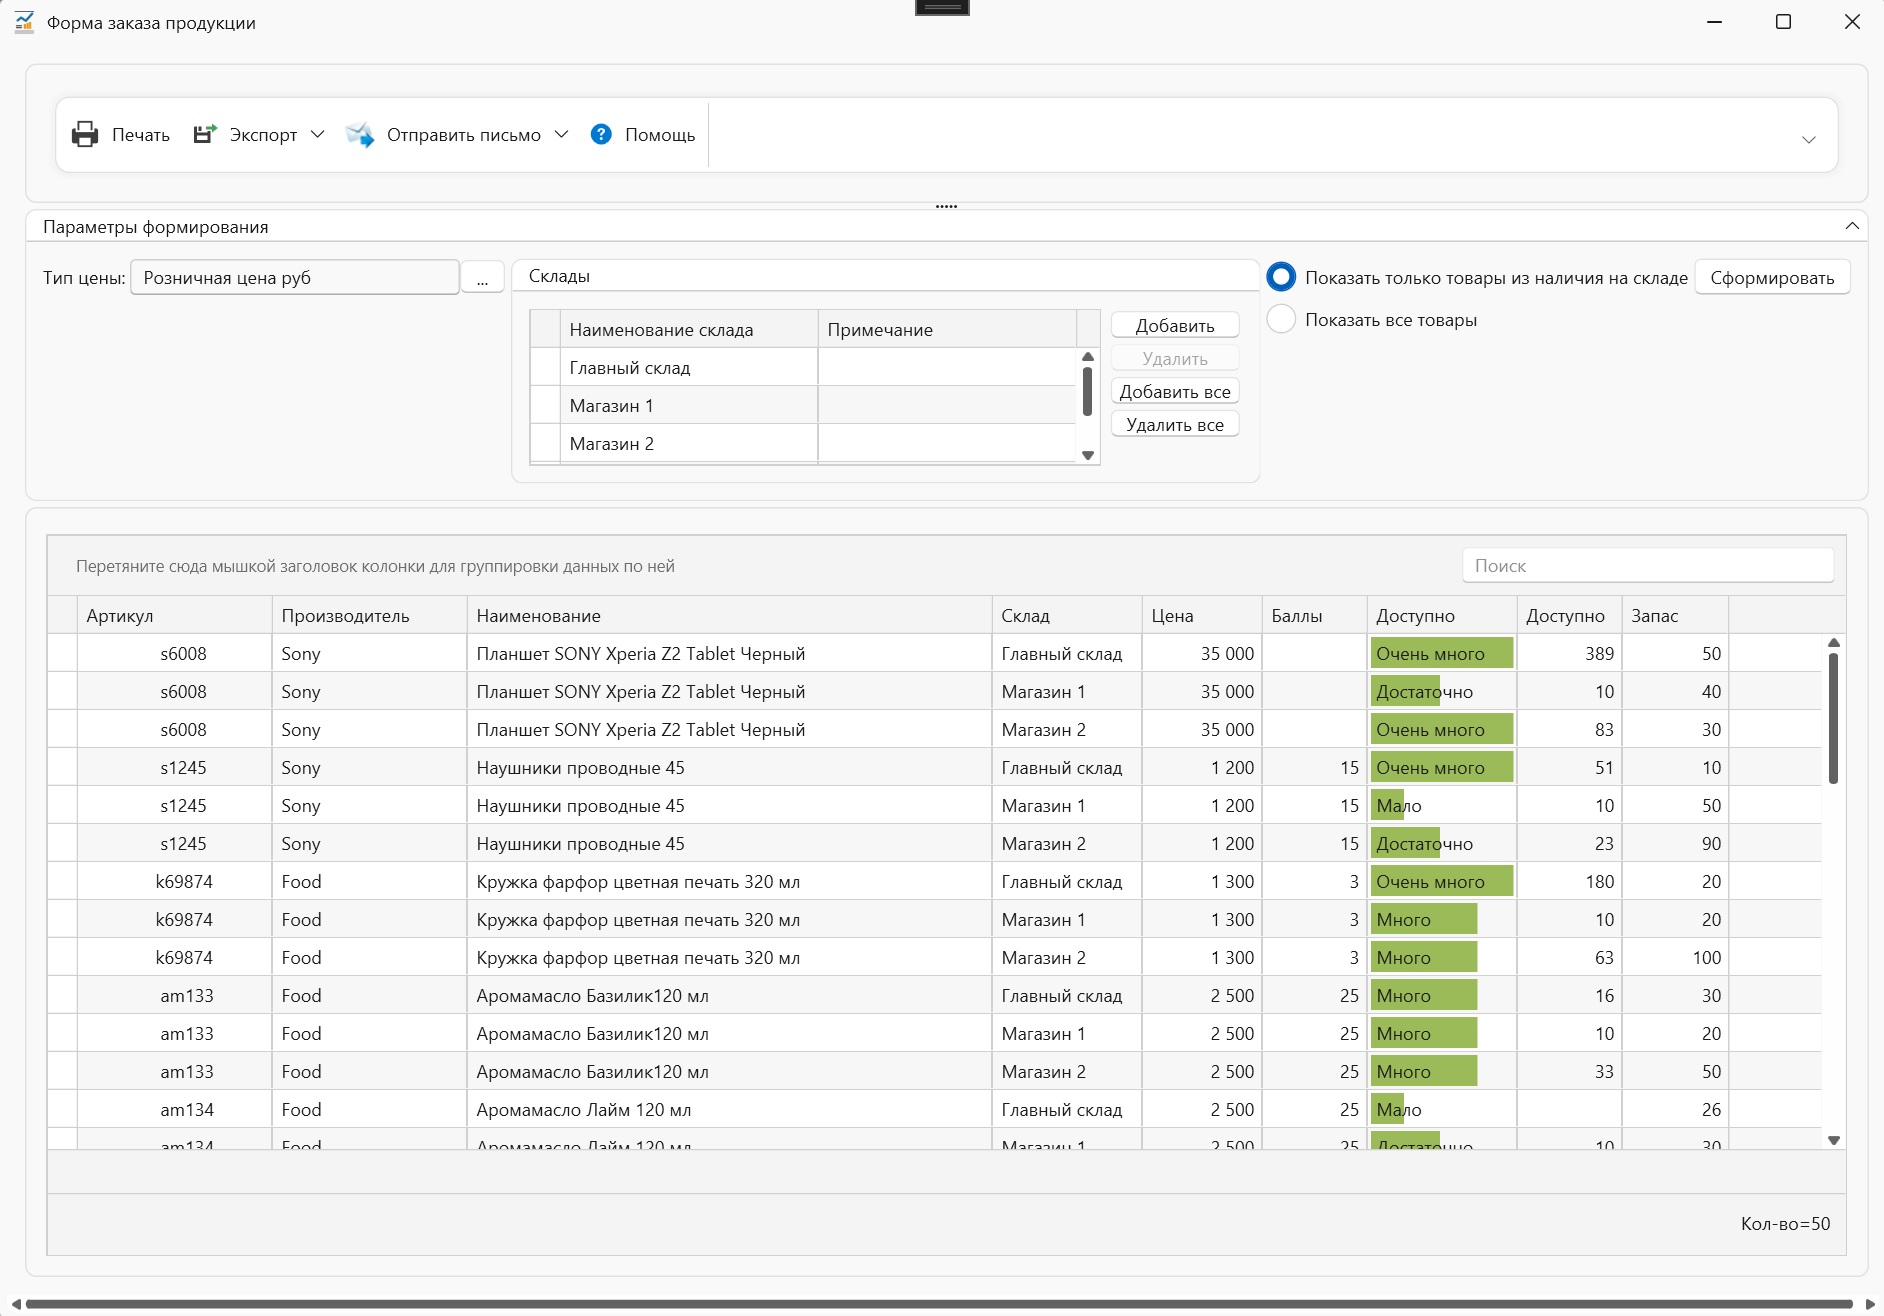Click horizontal scrollbar right arrow

click(x=1869, y=1304)
